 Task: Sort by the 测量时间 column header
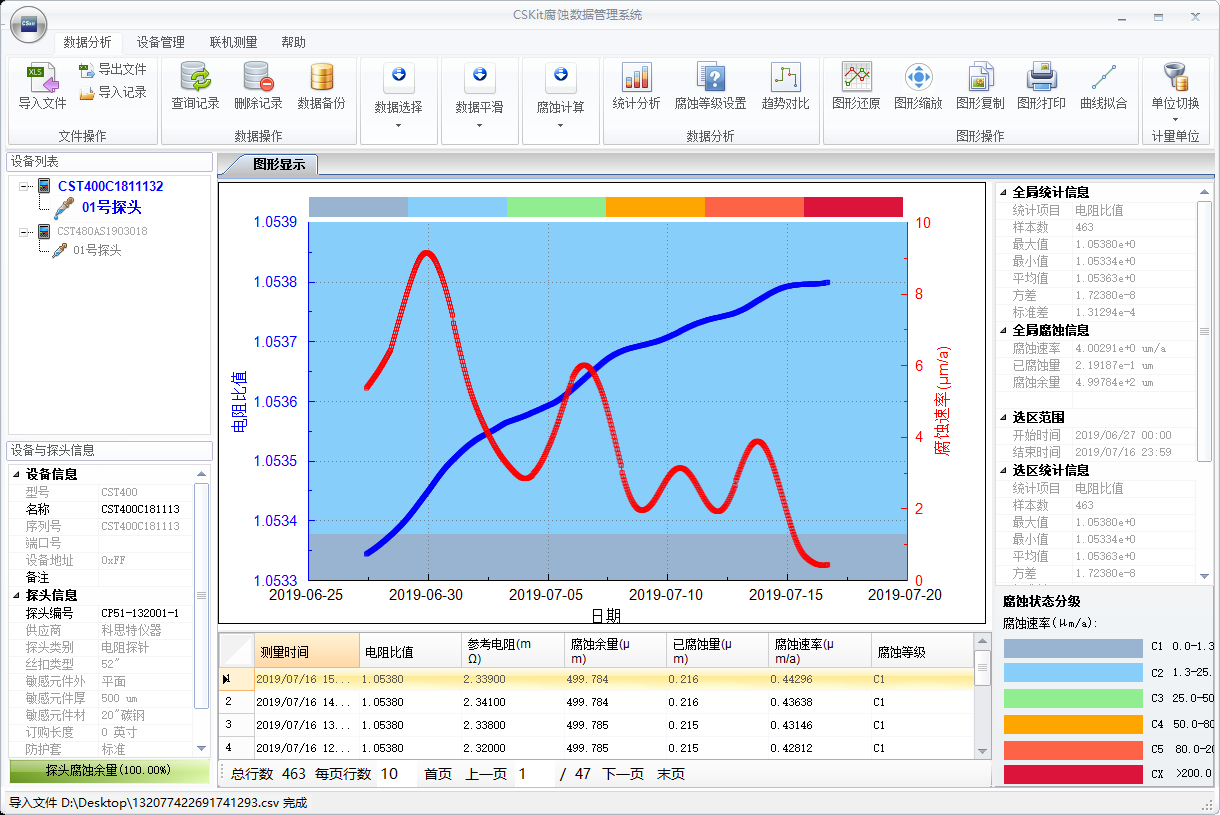pyautogui.click(x=307, y=651)
